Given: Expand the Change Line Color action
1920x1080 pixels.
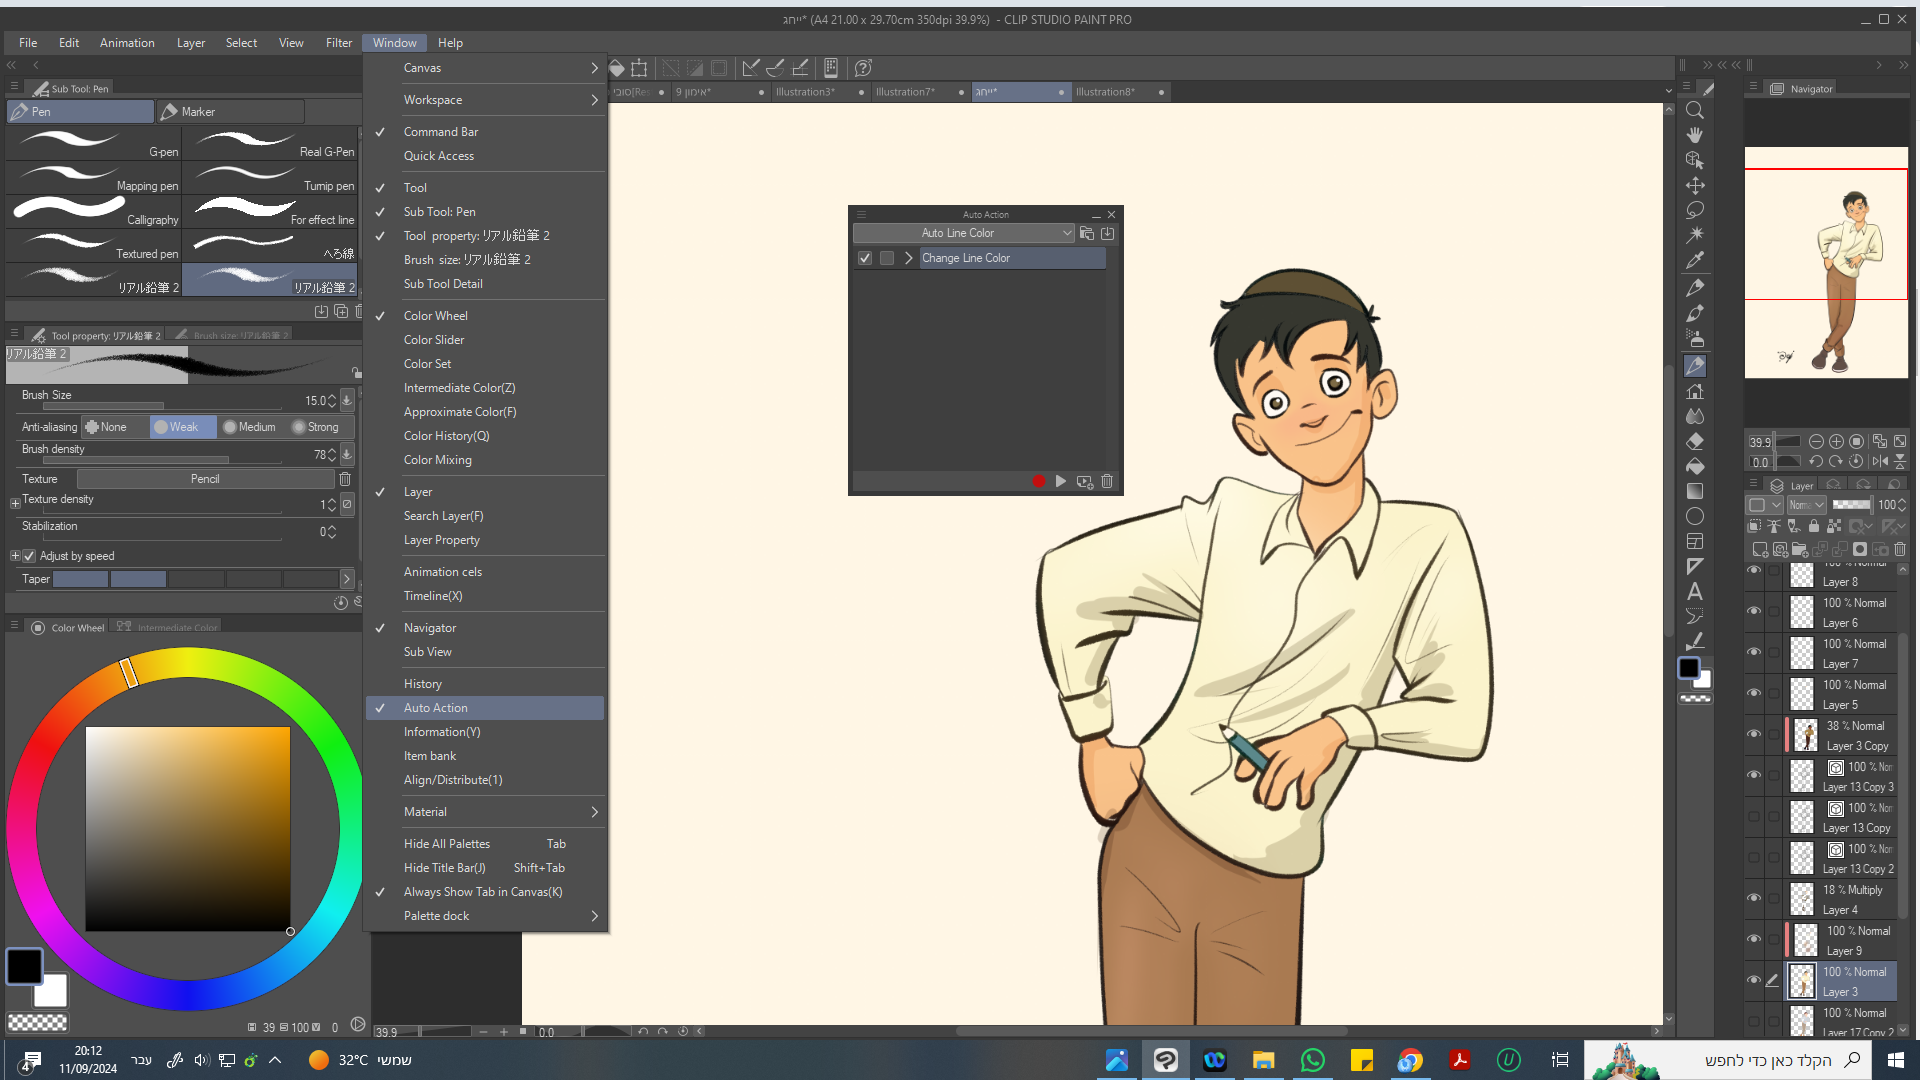Looking at the screenshot, I should (908, 258).
